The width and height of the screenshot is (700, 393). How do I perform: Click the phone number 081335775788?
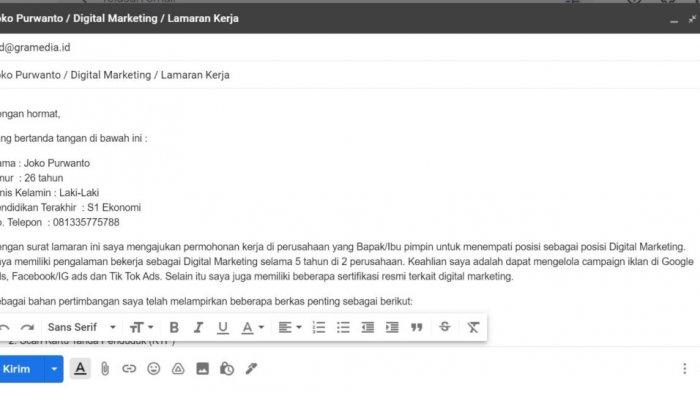tap(86, 222)
